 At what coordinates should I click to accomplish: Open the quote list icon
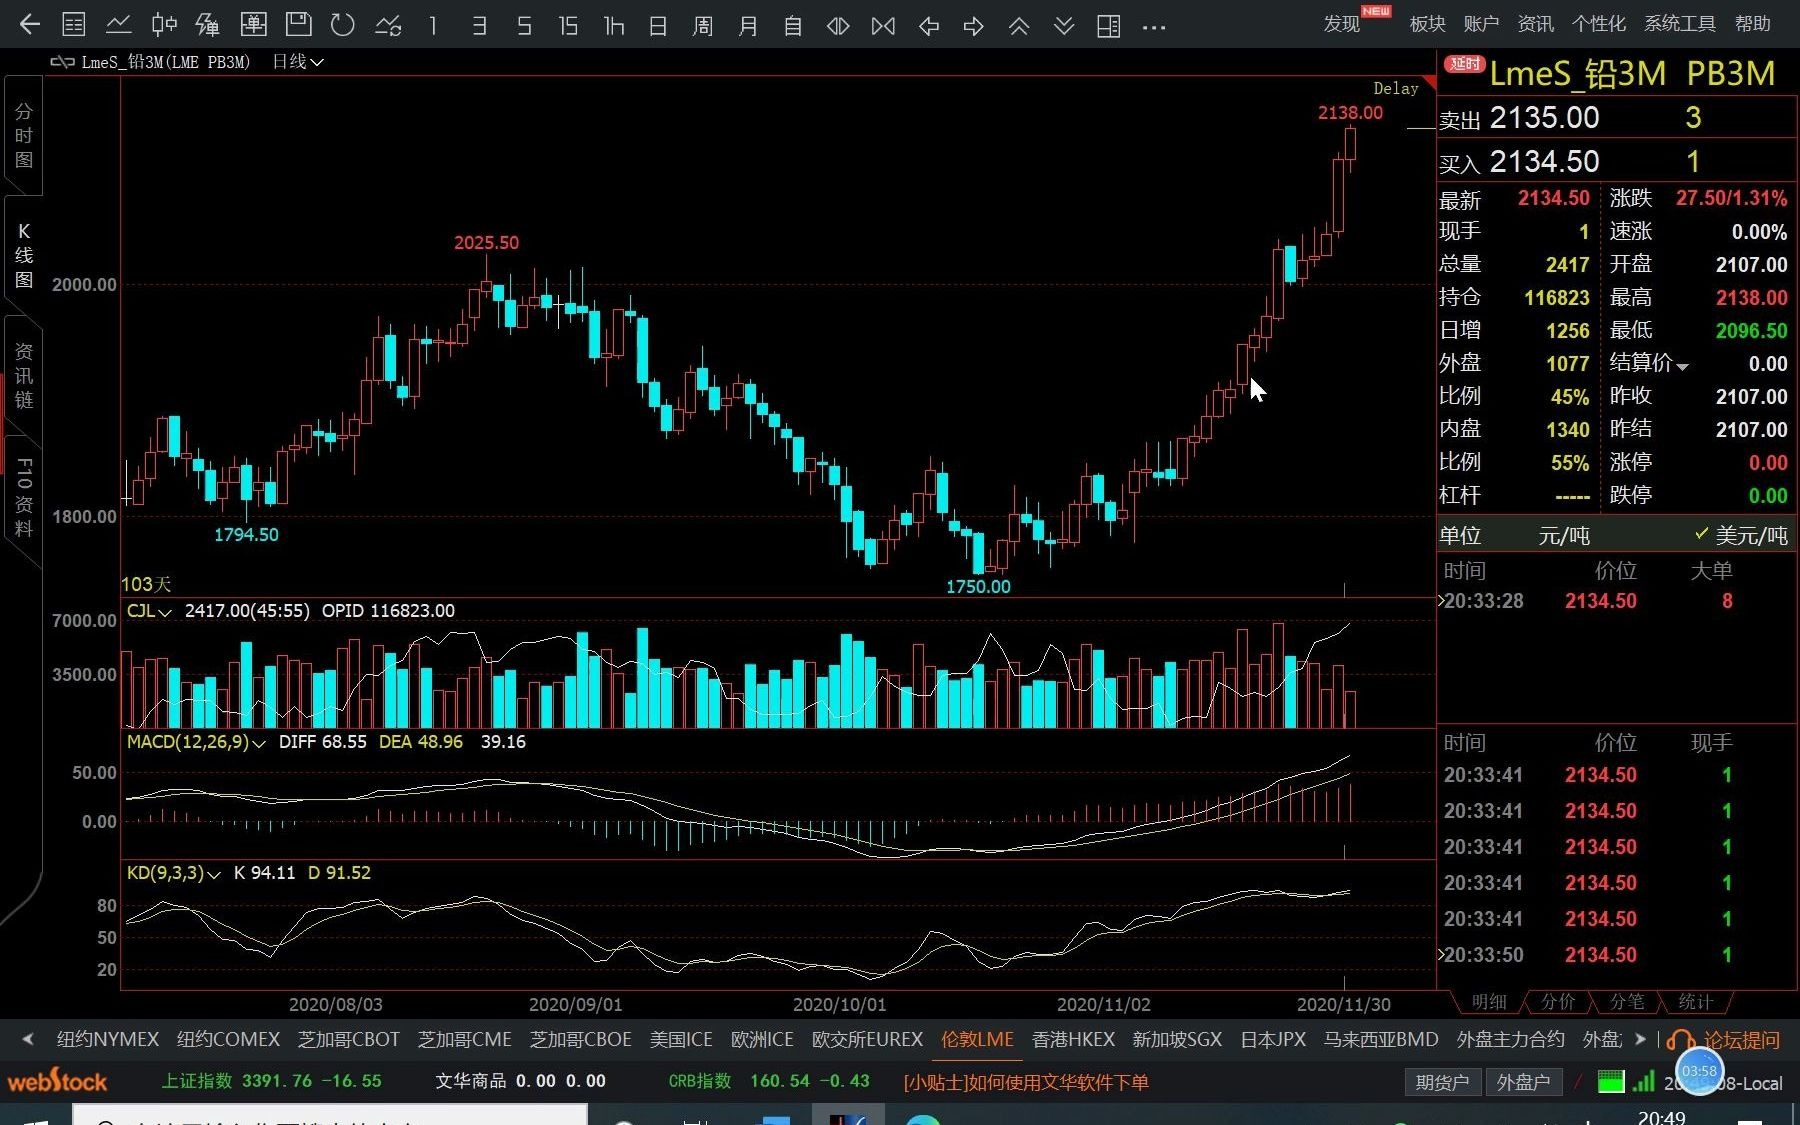coord(74,25)
